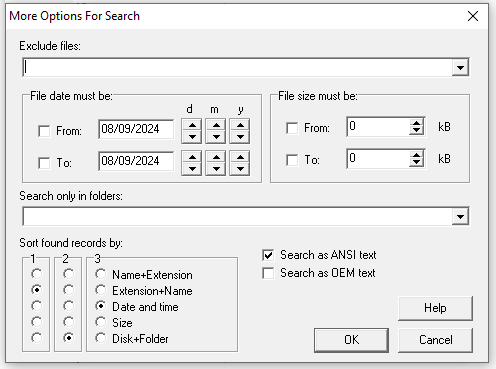
Task: Click the file size From value field
Action: (x=378, y=127)
